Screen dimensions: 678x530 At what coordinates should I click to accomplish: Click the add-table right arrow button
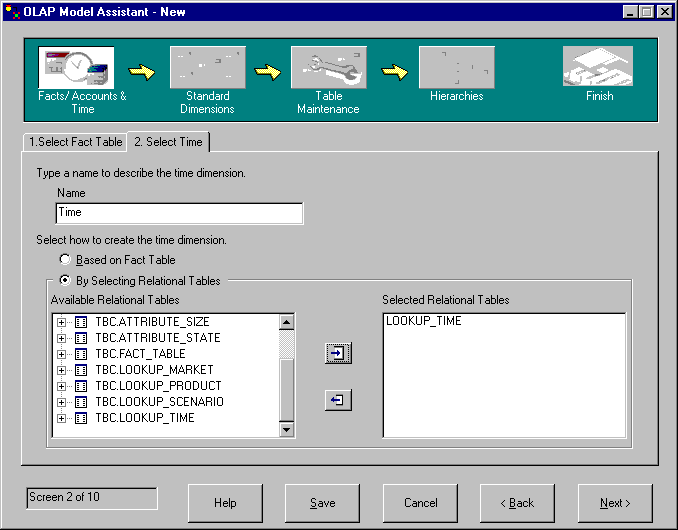[x=338, y=353]
